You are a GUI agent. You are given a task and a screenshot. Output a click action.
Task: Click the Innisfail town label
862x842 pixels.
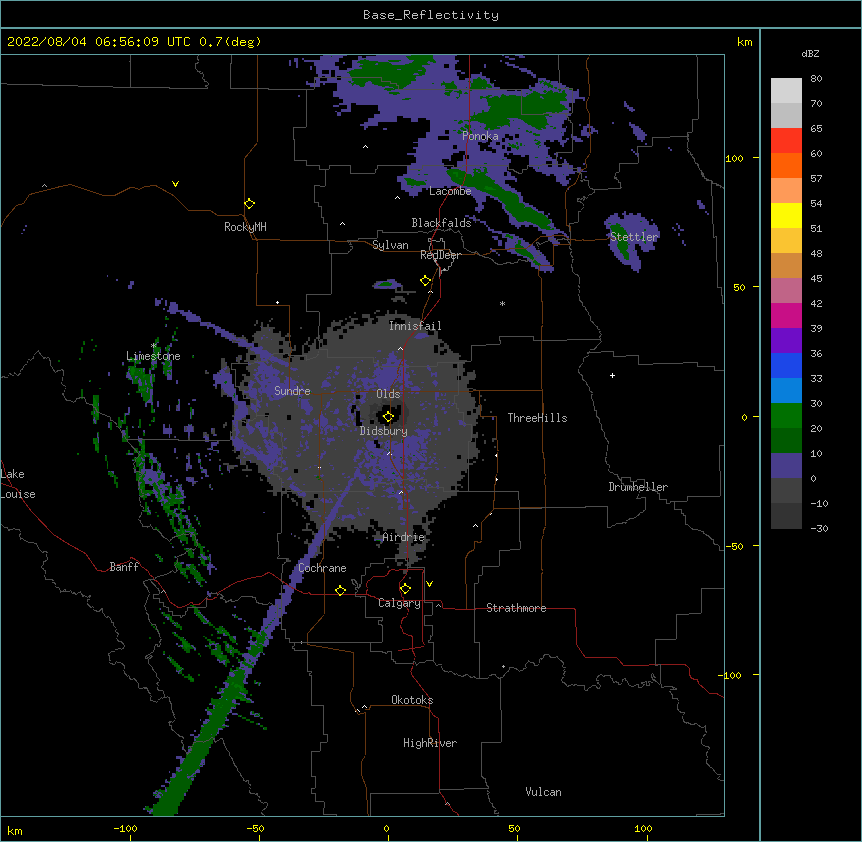coord(415,326)
